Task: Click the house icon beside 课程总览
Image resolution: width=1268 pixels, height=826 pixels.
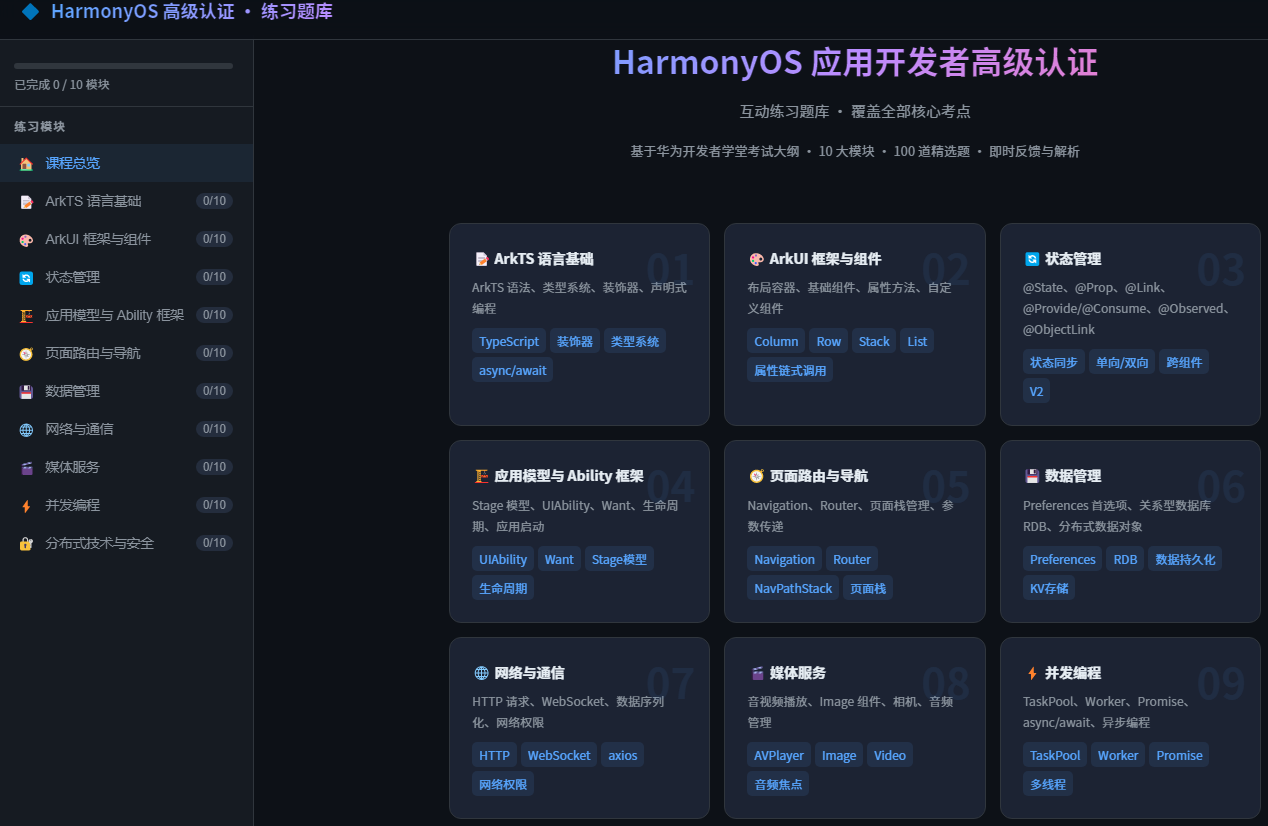Action: 26,163
